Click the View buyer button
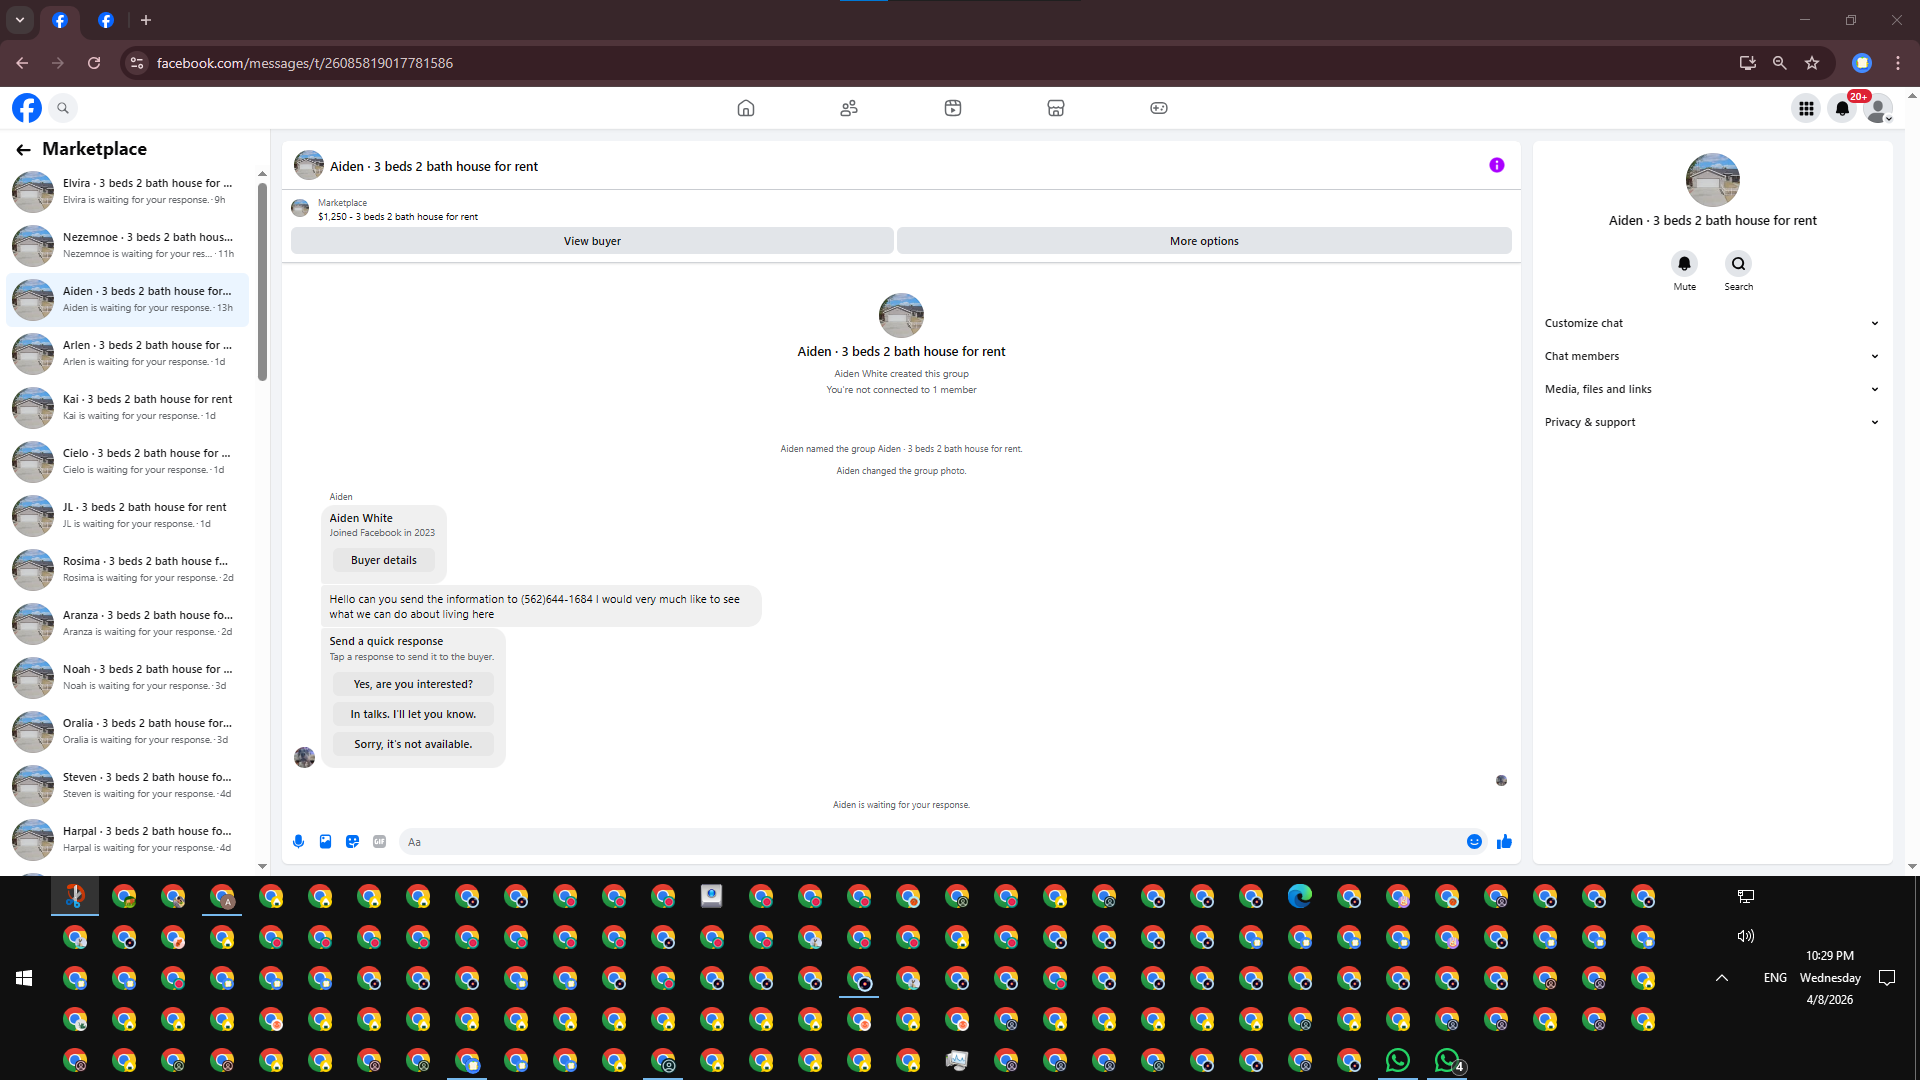Screen dimensions: 1920x1080 pos(592,241)
